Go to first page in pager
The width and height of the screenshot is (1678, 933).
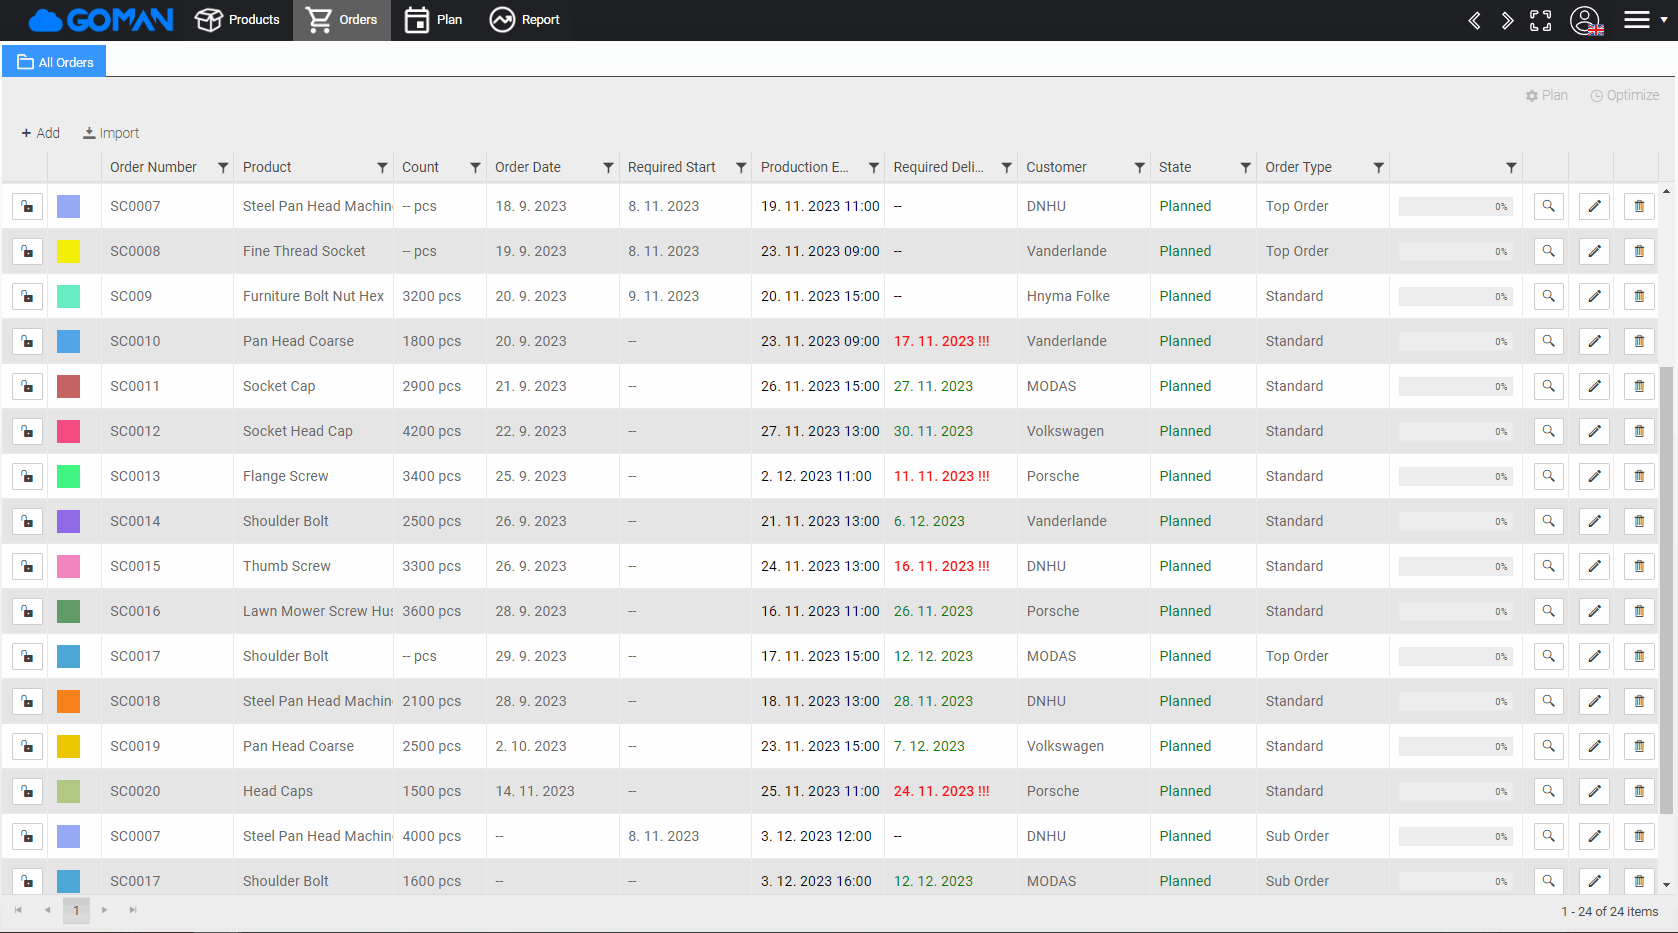pos(18,910)
